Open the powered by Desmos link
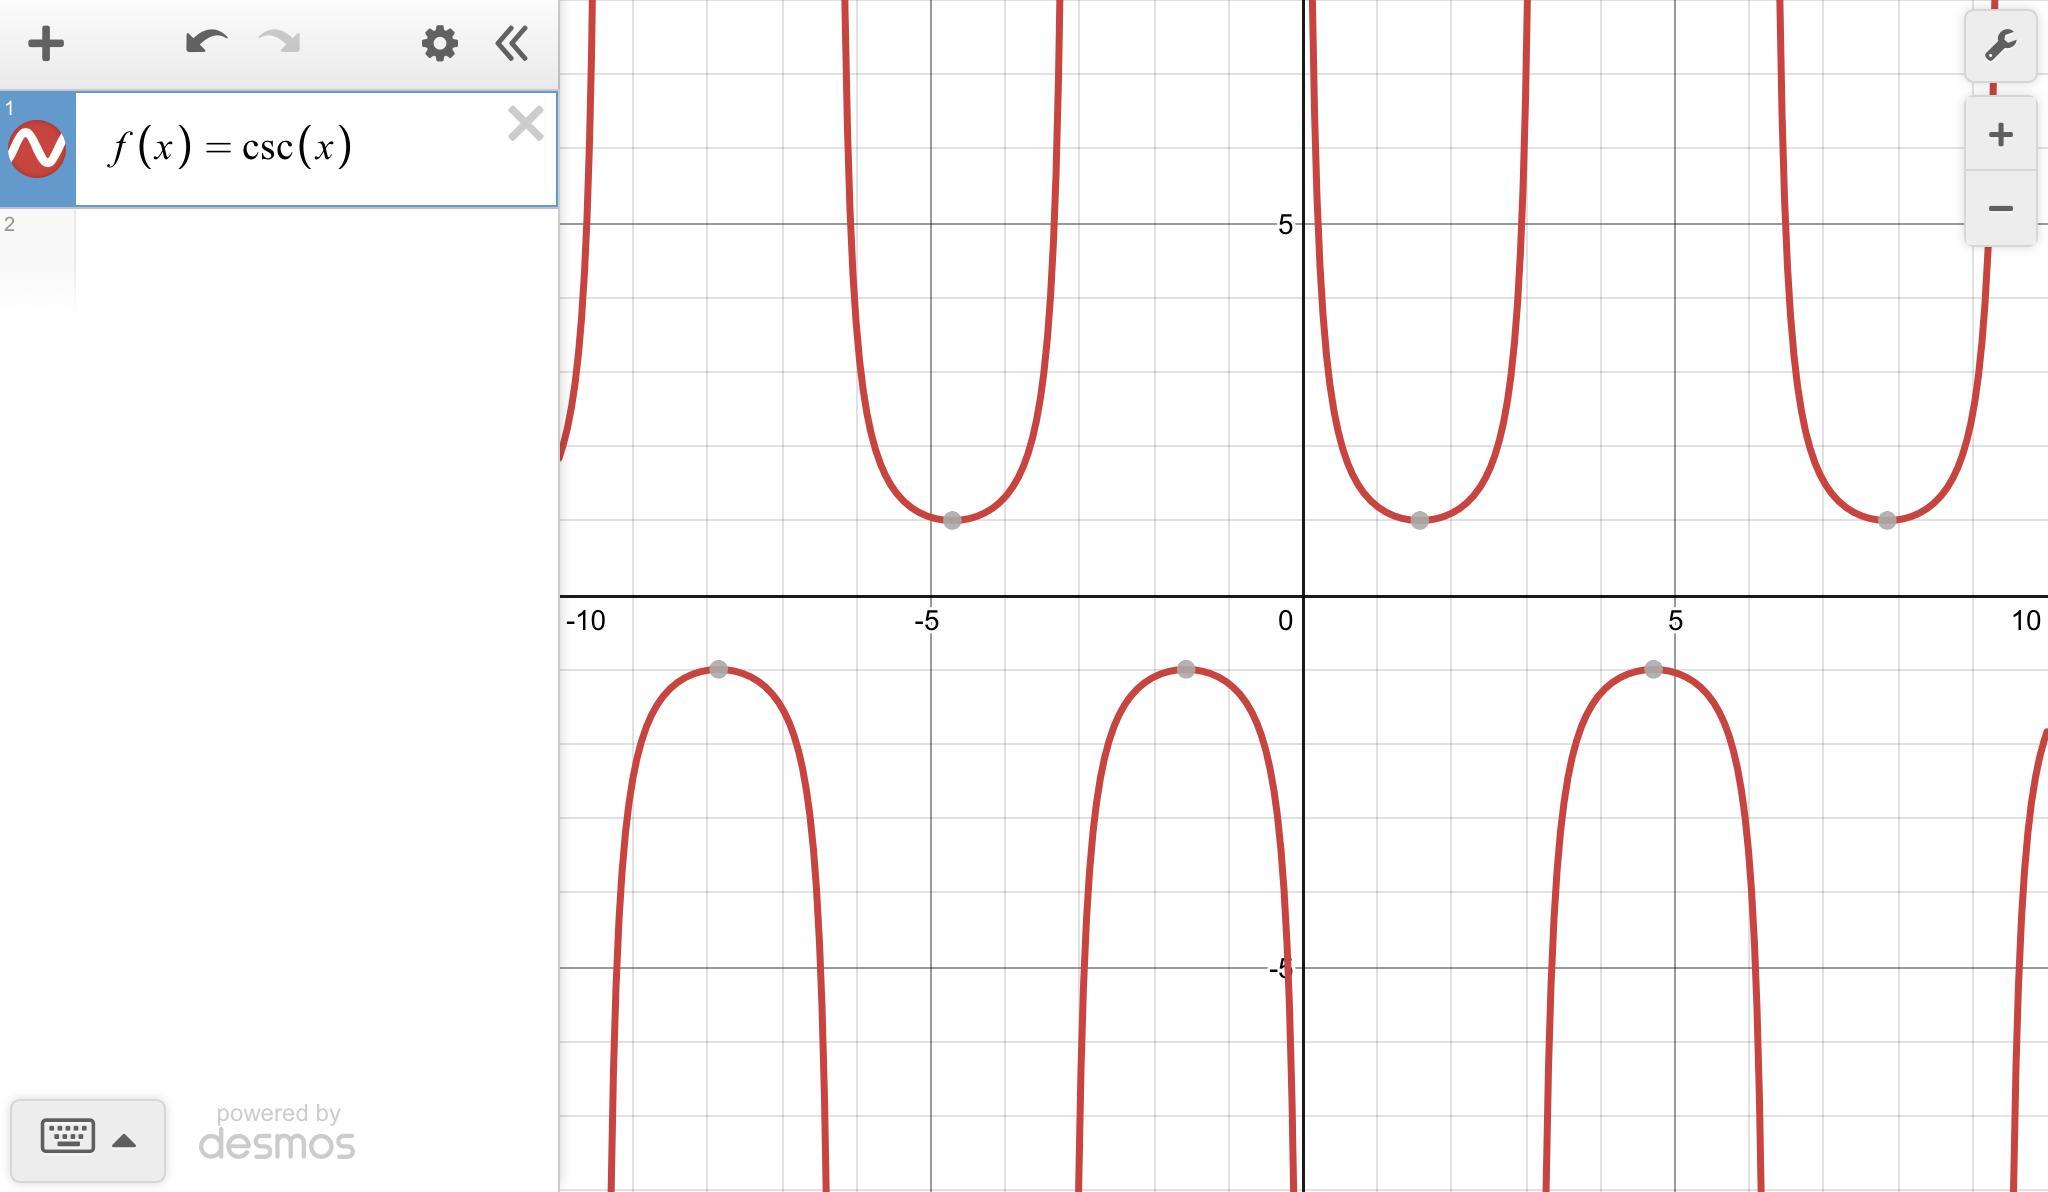 [x=276, y=1133]
